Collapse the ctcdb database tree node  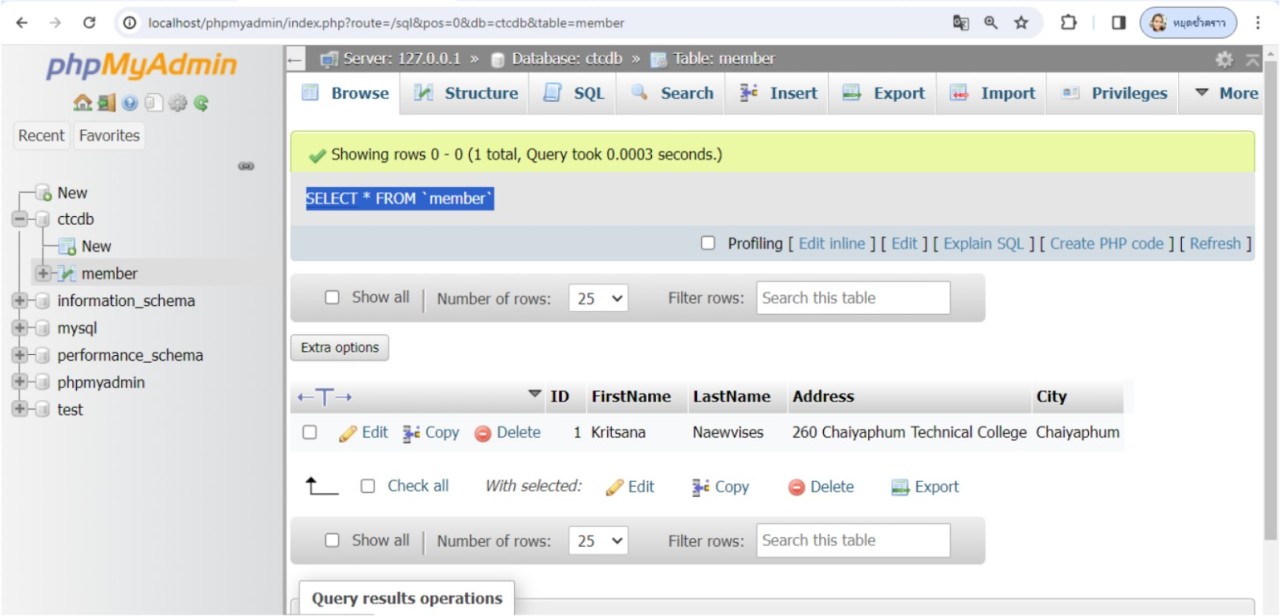(x=20, y=219)
